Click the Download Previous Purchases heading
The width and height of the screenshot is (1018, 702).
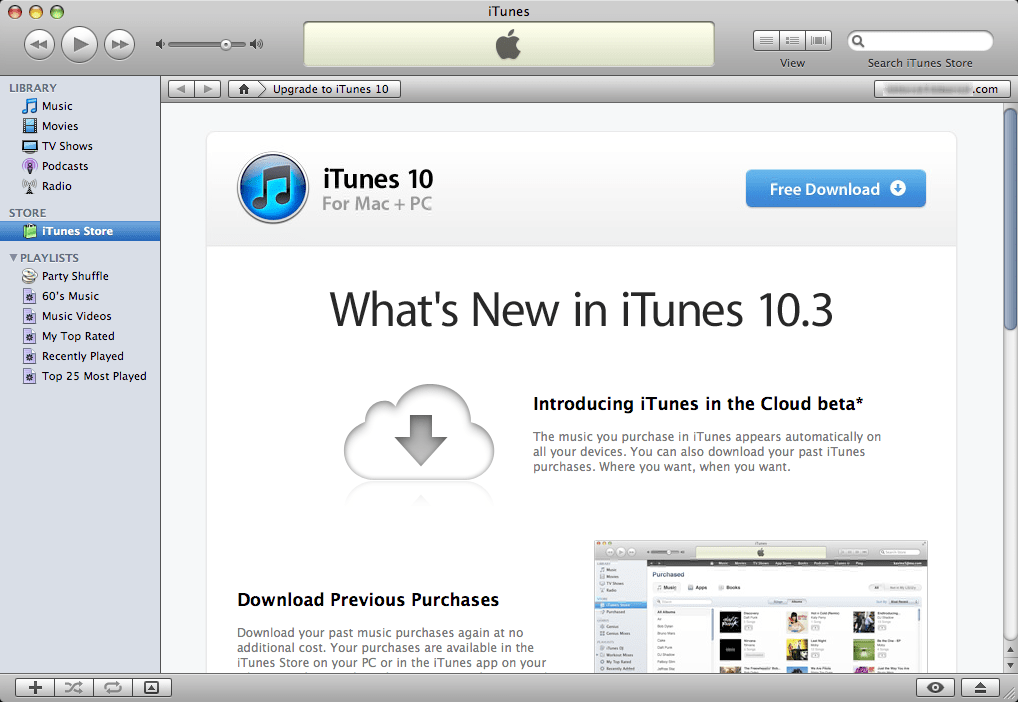(368, 599)
